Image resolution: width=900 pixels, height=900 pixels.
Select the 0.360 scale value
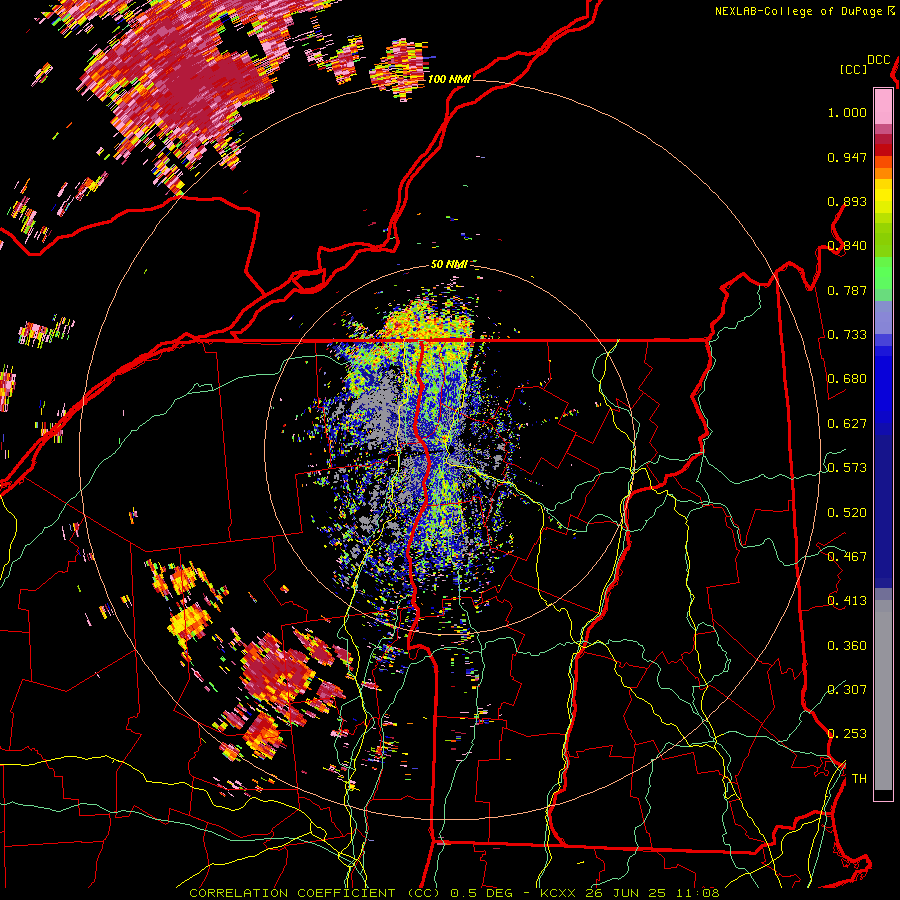point(847,646)
